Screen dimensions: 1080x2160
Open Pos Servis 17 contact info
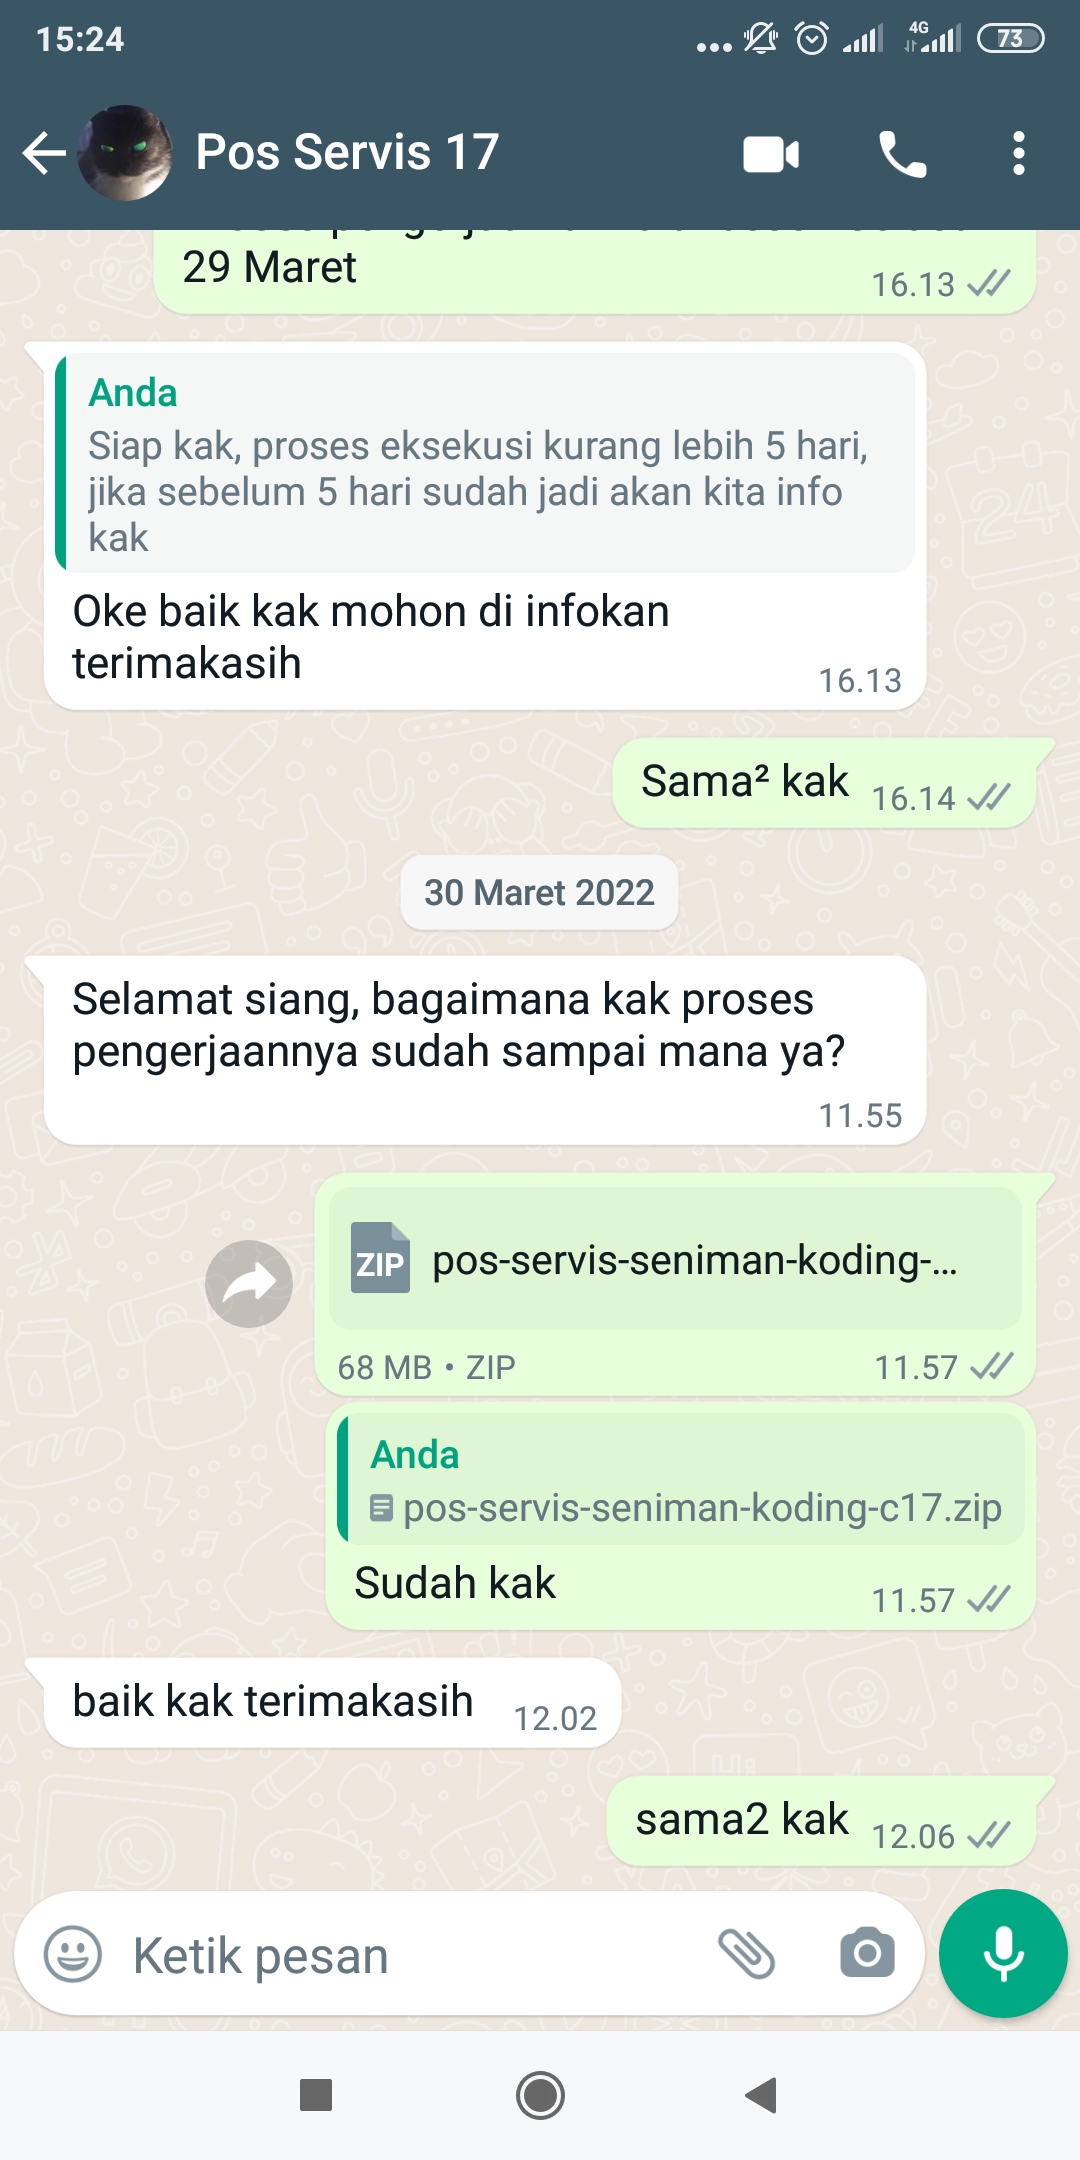click(347, 152)
